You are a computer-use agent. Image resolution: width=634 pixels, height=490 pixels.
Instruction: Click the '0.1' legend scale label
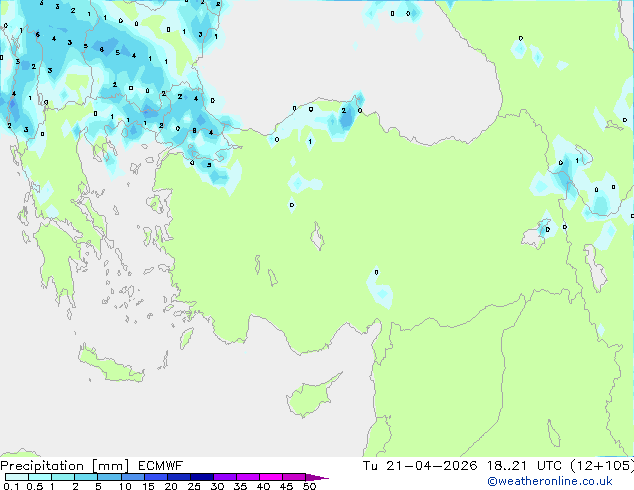11,486
